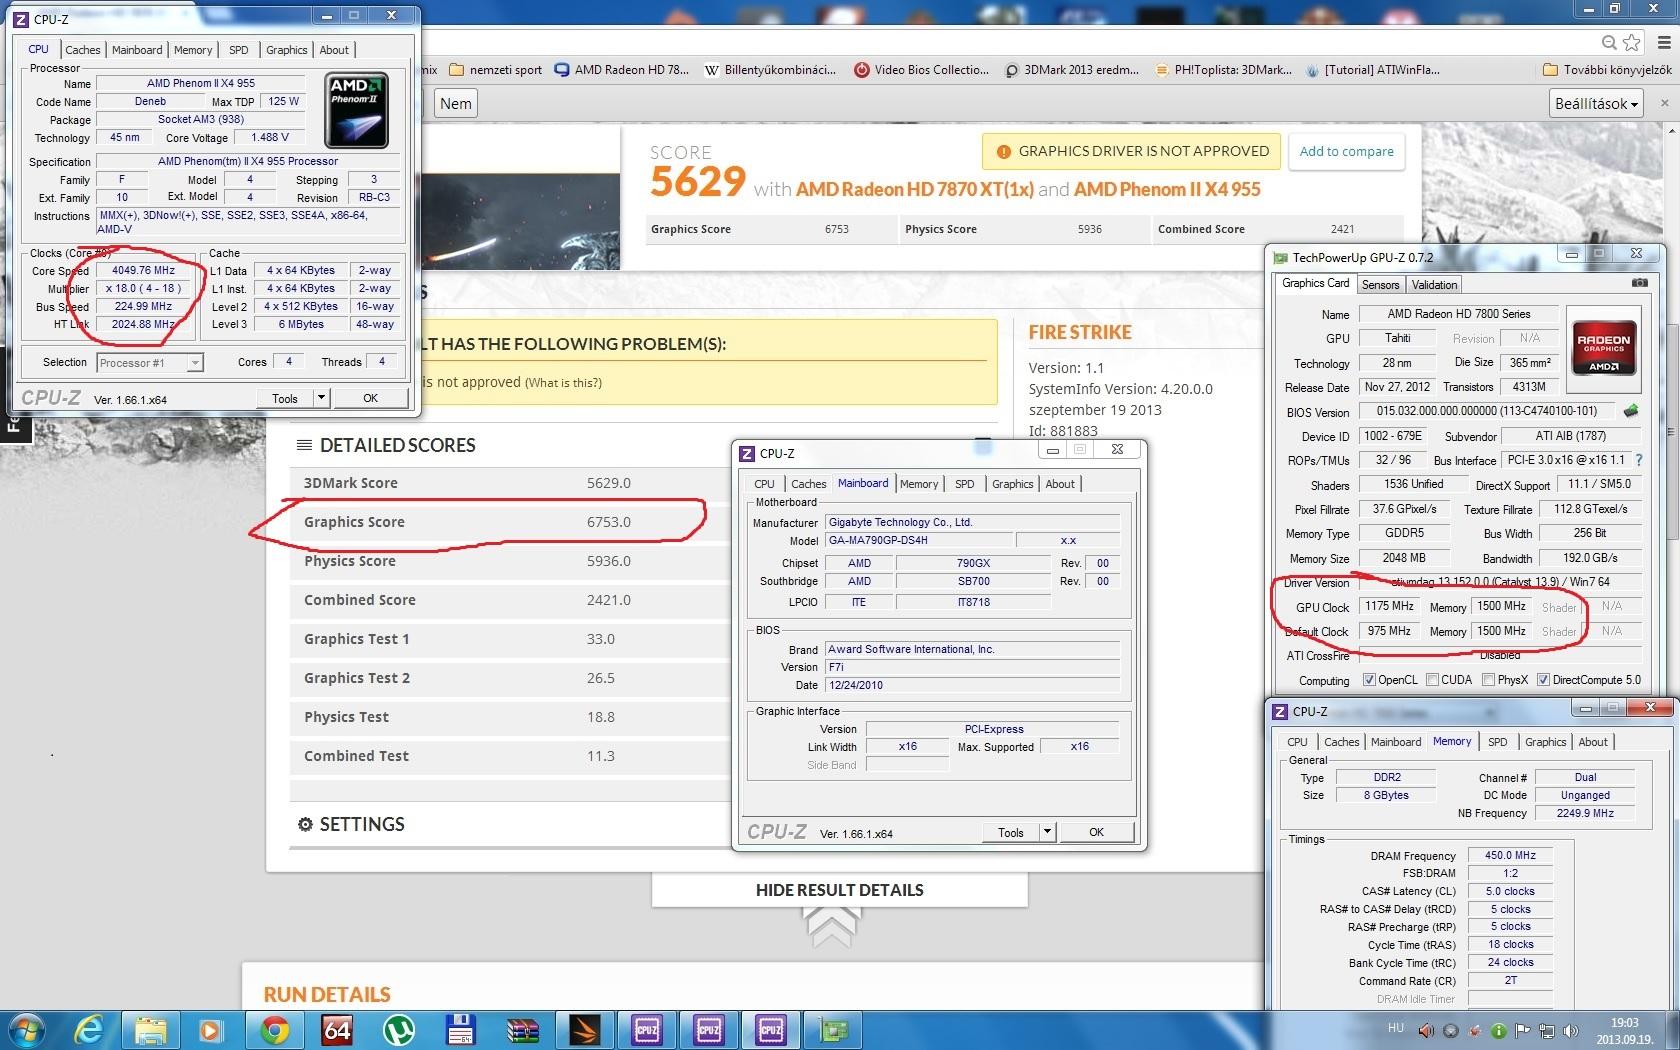Click the AMD Phenom II logo in CPU-Z
The height and width of the screenshot is (1050, 1680).
[x=357, y=110]
